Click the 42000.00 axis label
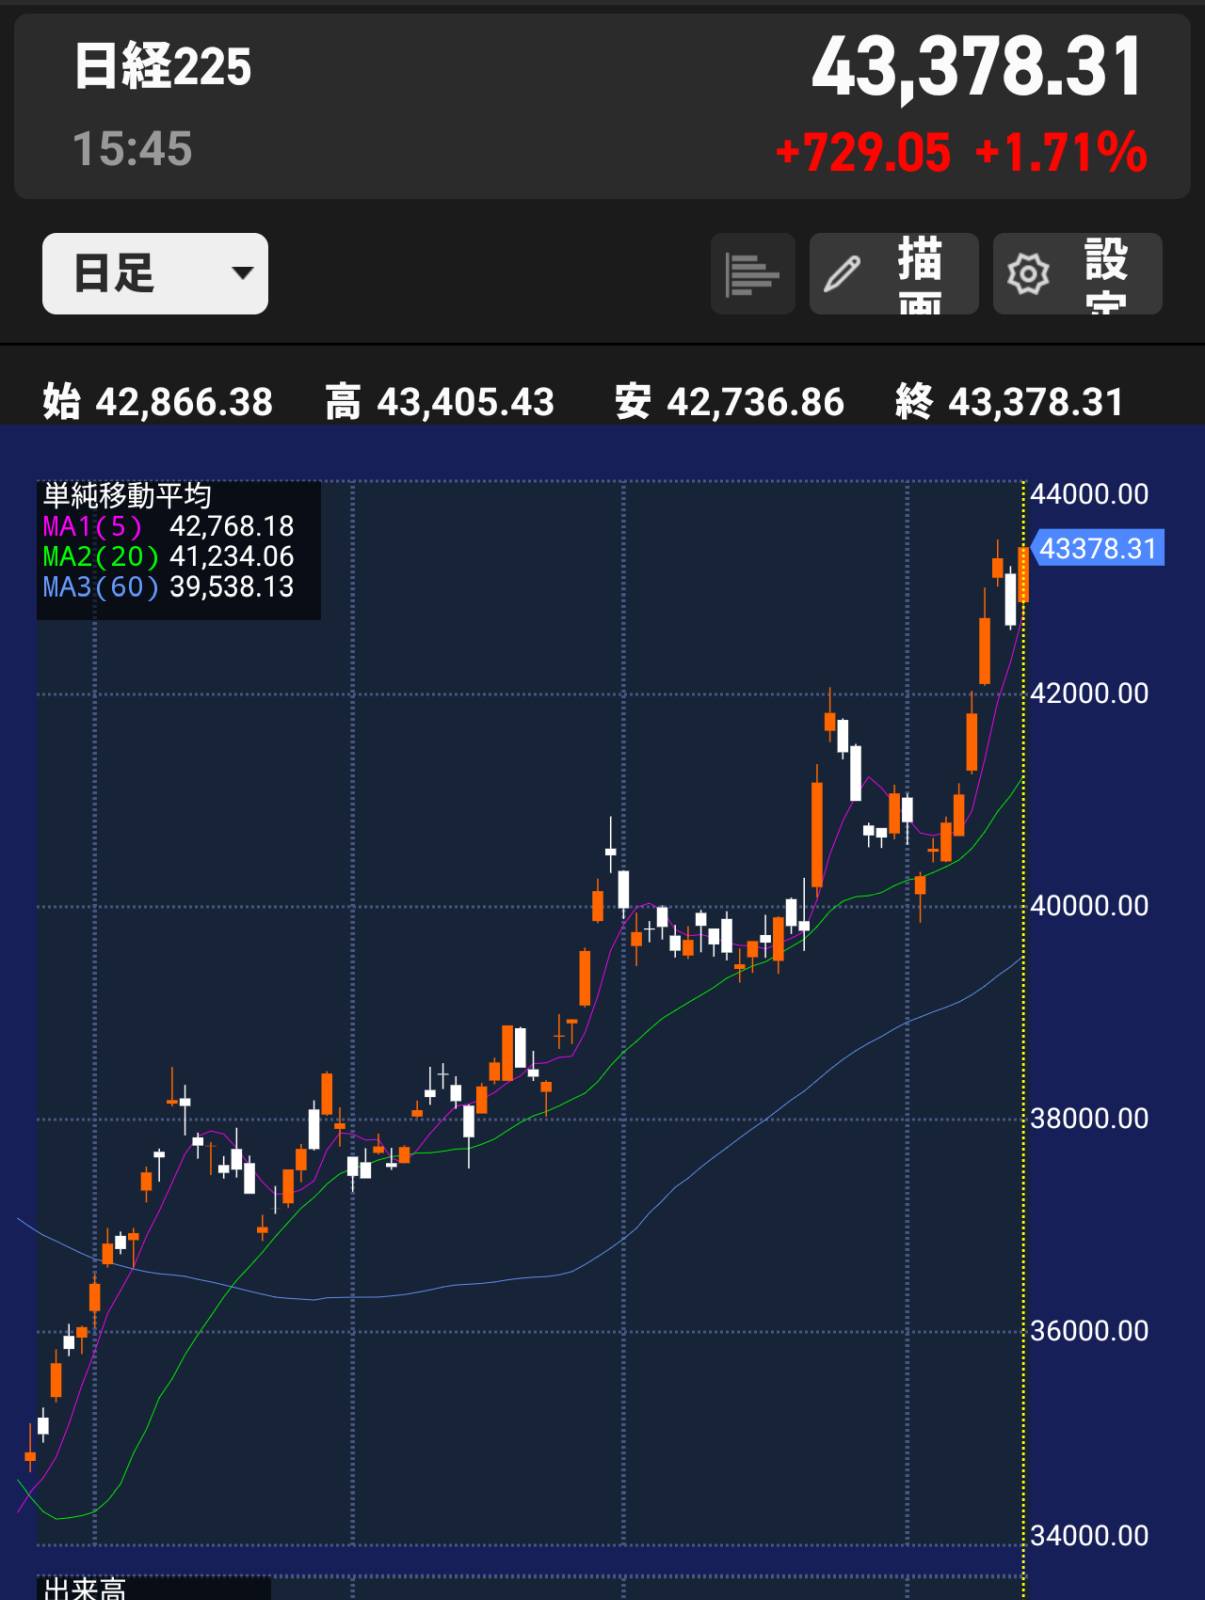 [1090, 693]
